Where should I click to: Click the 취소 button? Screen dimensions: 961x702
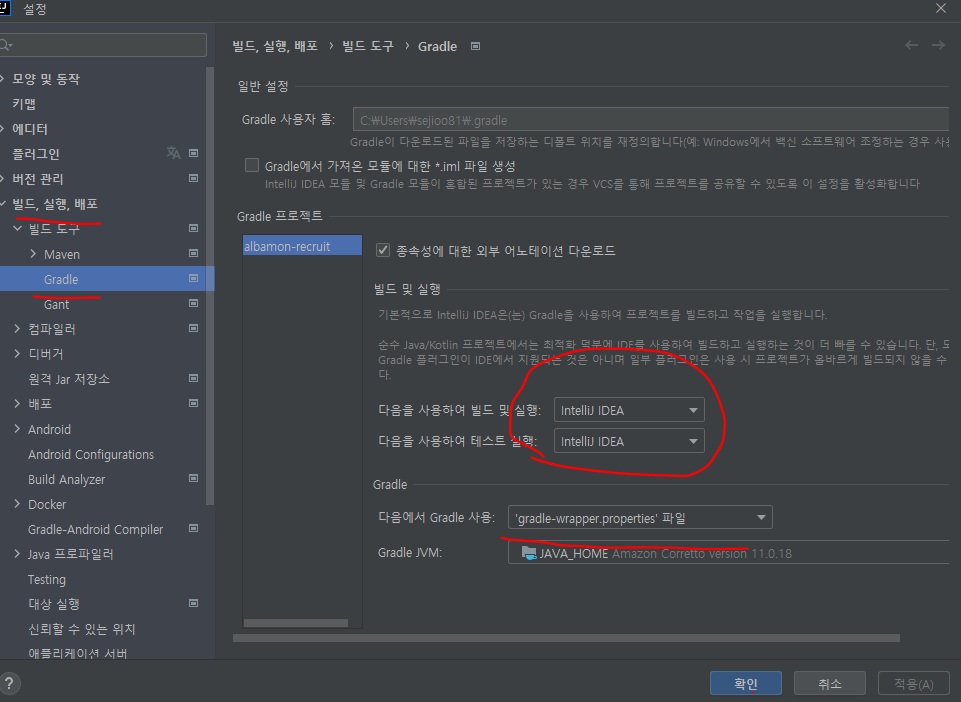[x=830, y=684]
